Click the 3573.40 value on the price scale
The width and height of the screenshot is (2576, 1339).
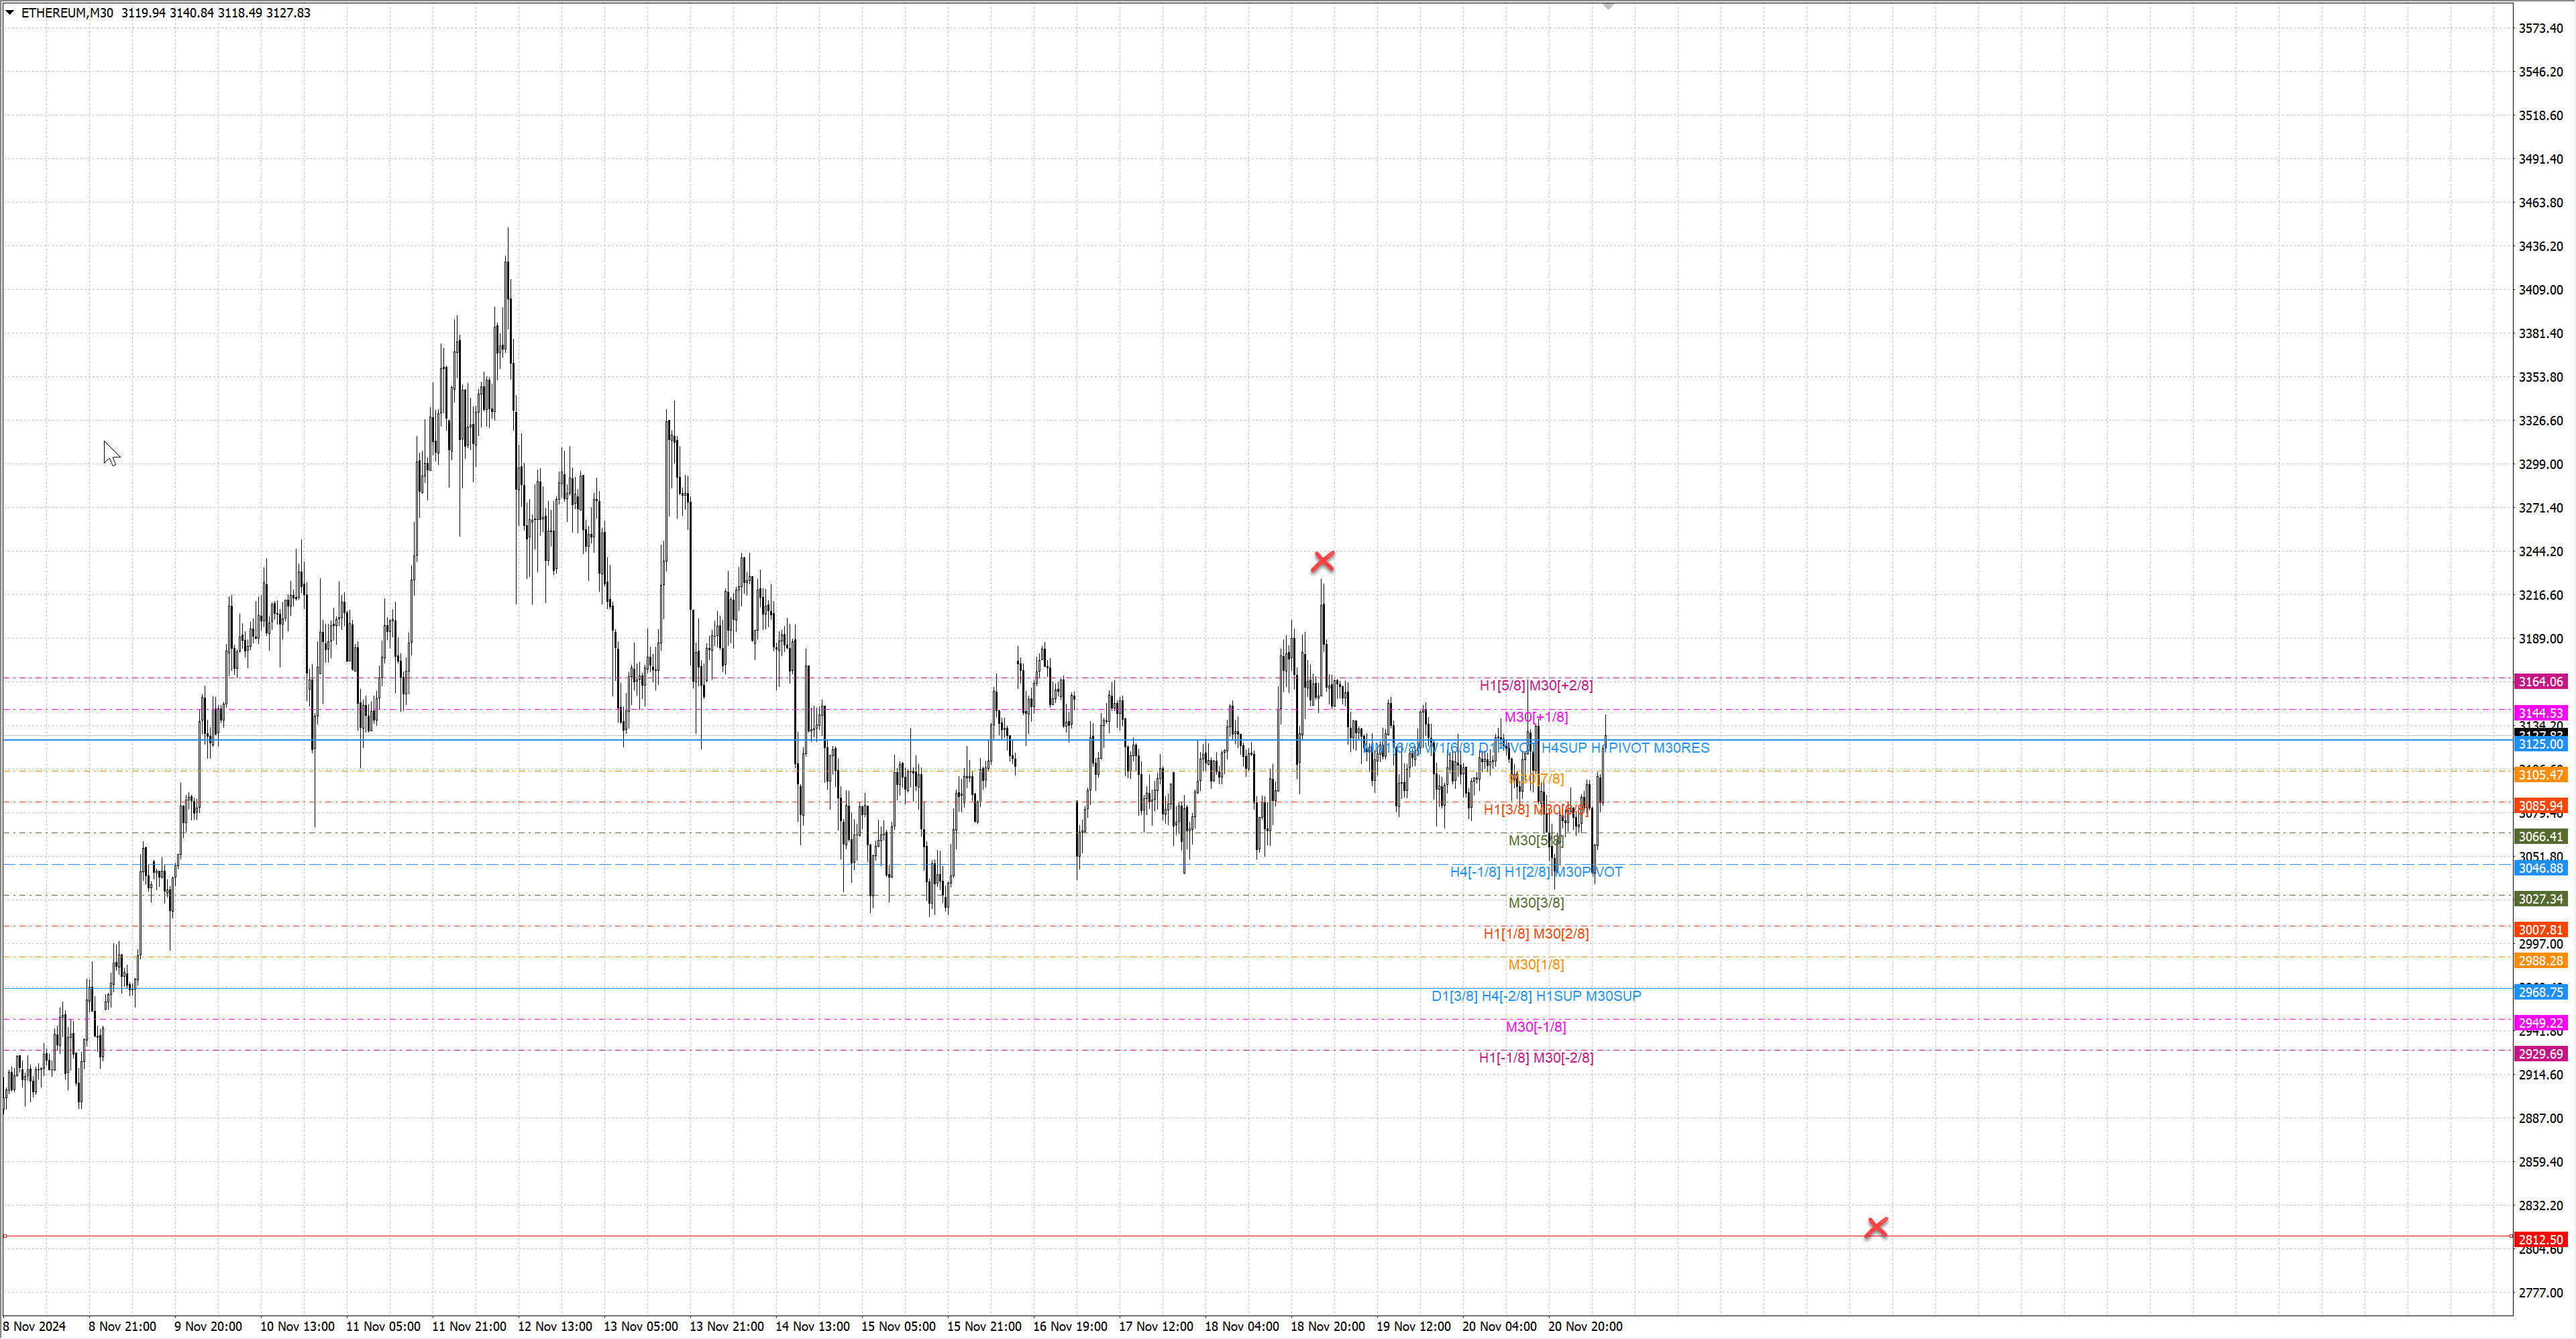click(x=2540, y=28)
